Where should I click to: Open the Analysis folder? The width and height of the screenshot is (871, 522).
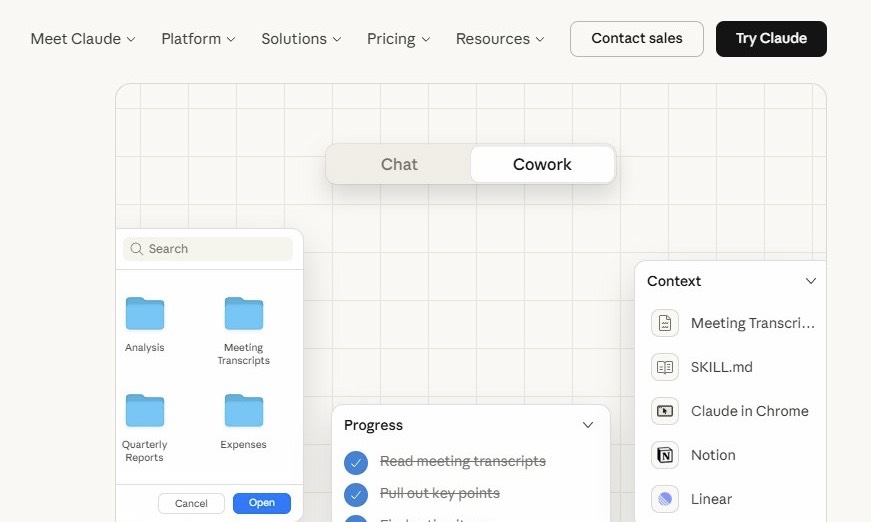pos(145,314)
